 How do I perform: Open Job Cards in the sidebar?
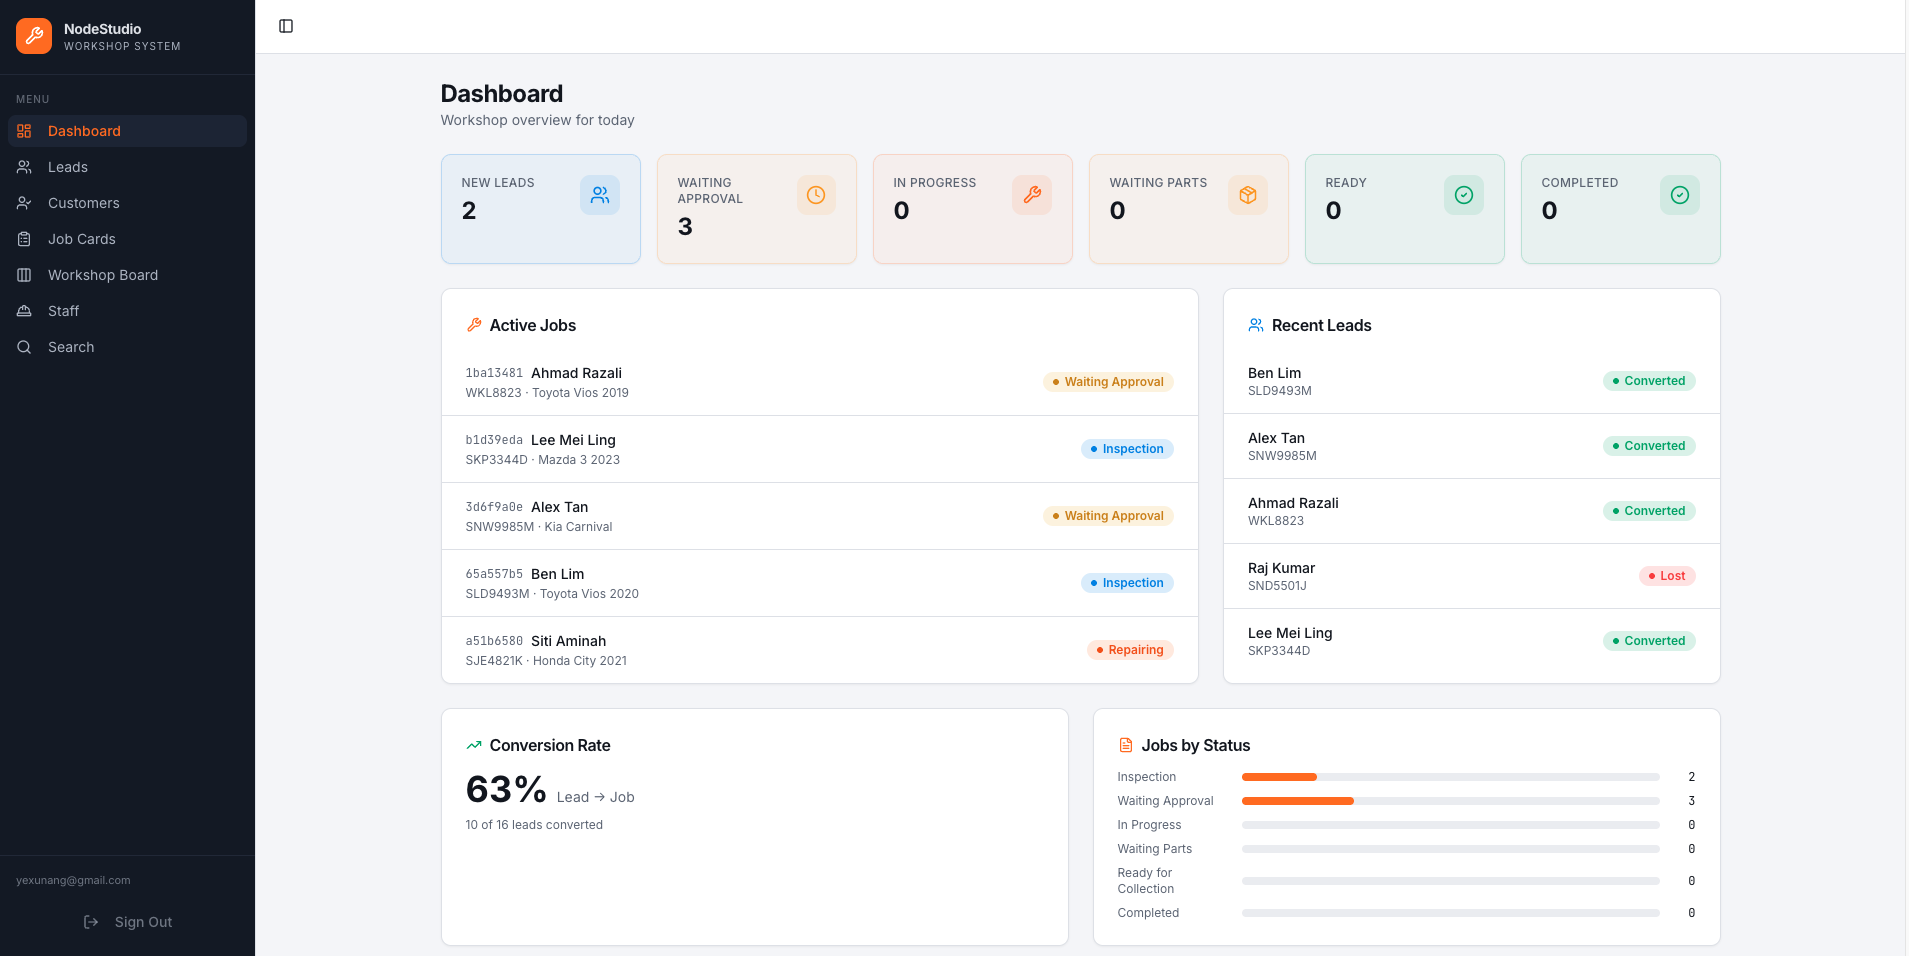click(127, 239)
